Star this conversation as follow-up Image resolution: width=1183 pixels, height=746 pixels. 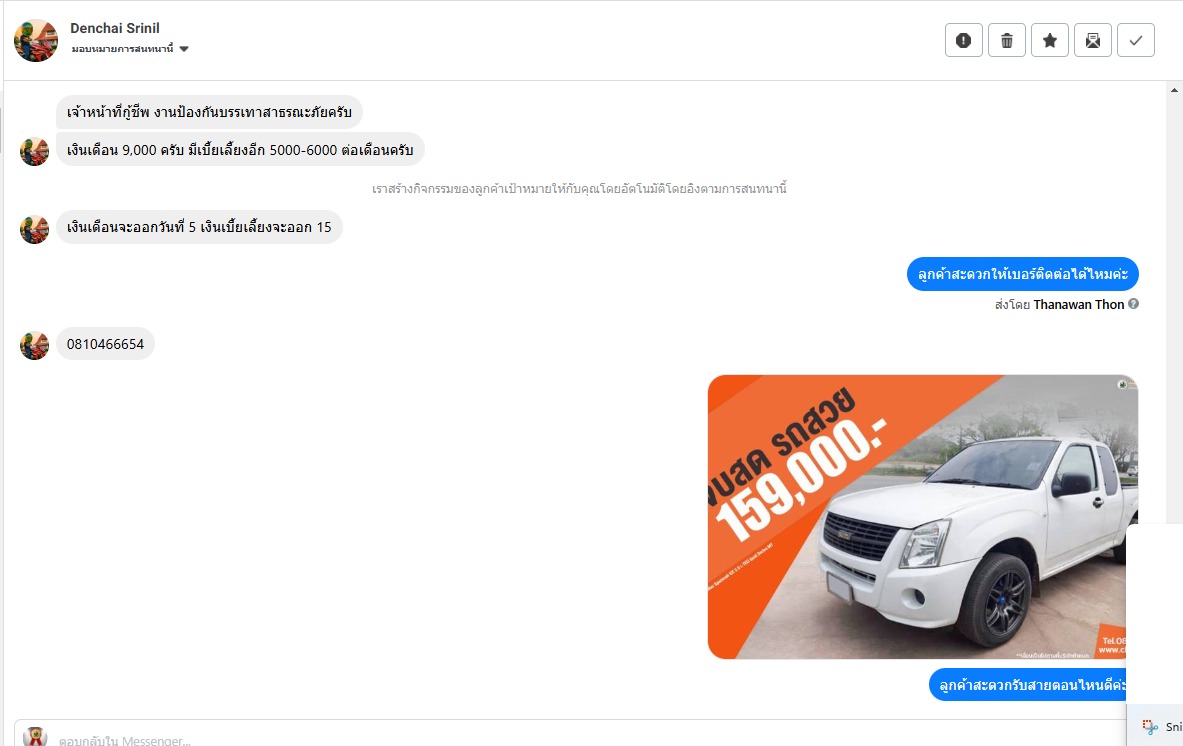[1049, 40]
